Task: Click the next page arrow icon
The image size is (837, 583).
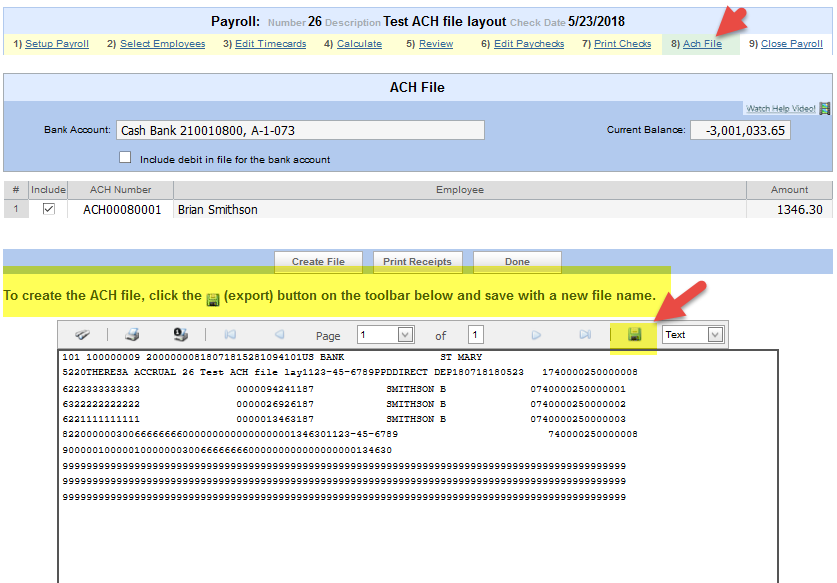Action: (536, 334)
